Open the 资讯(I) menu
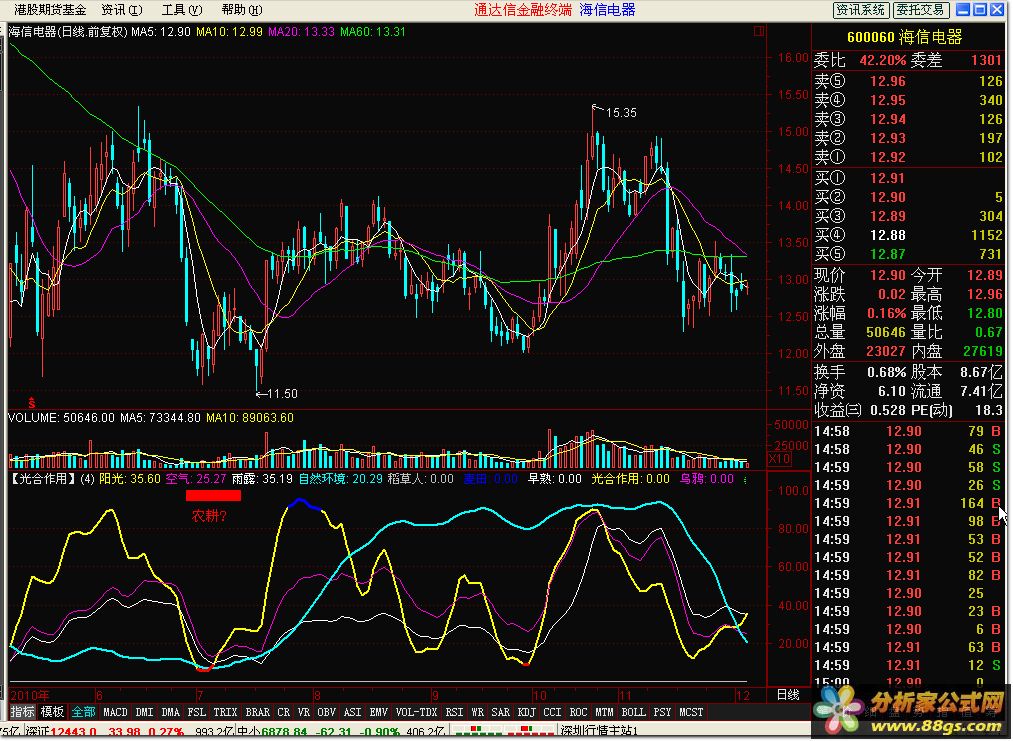Image resolution: width=1013 pixels, height=741 pixels. click(x=121, y=10)
